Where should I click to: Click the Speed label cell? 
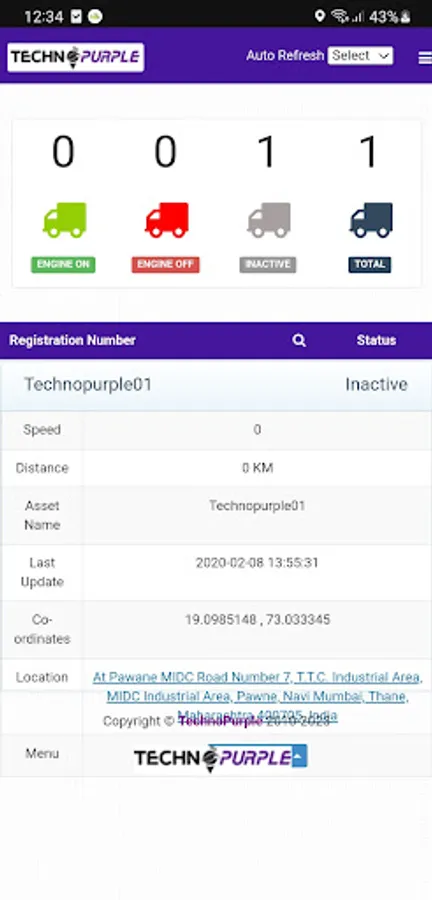pyautogui.click(x=42, y=430)
